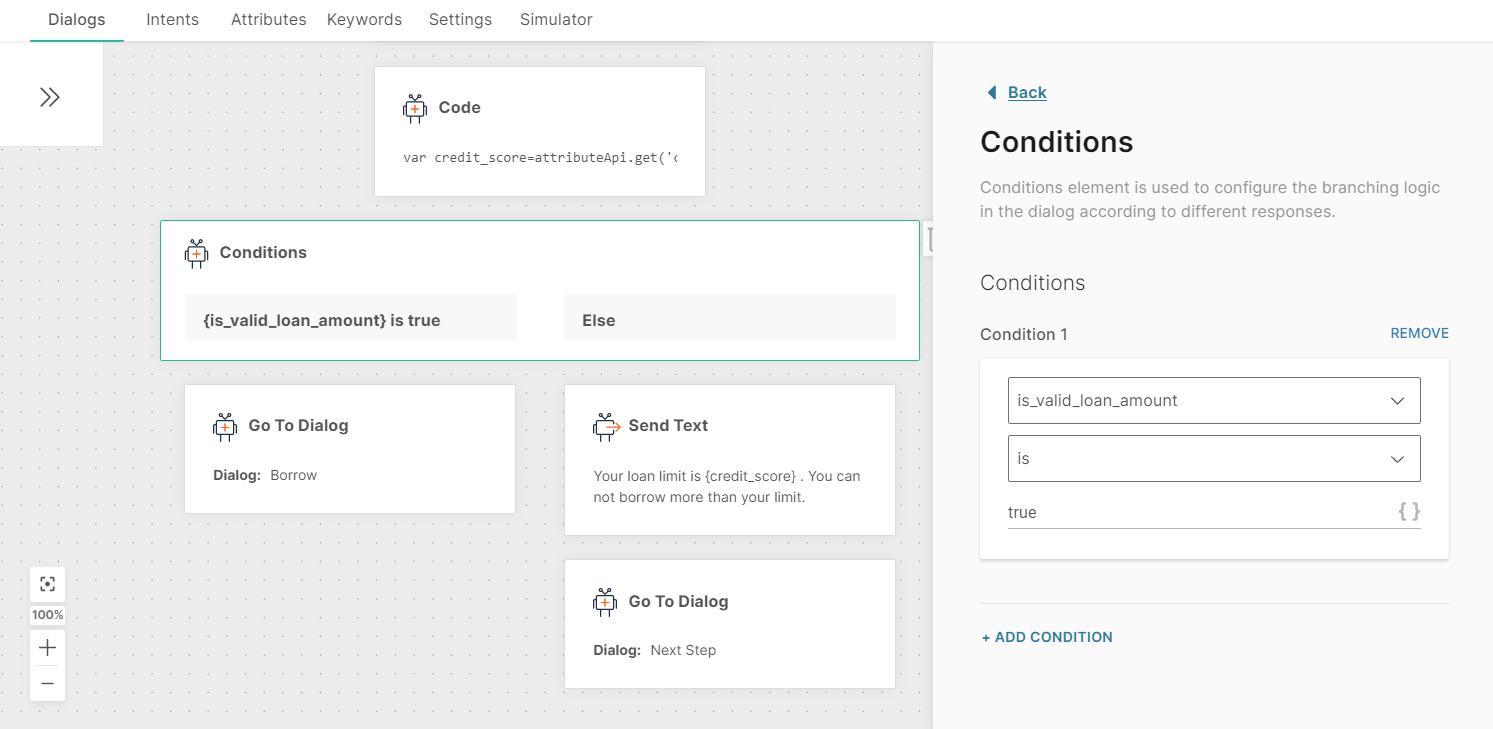Viewport: 1493px width, 729px height.
Task: Go to the Attributes tab
Action: tap(268, 20)
